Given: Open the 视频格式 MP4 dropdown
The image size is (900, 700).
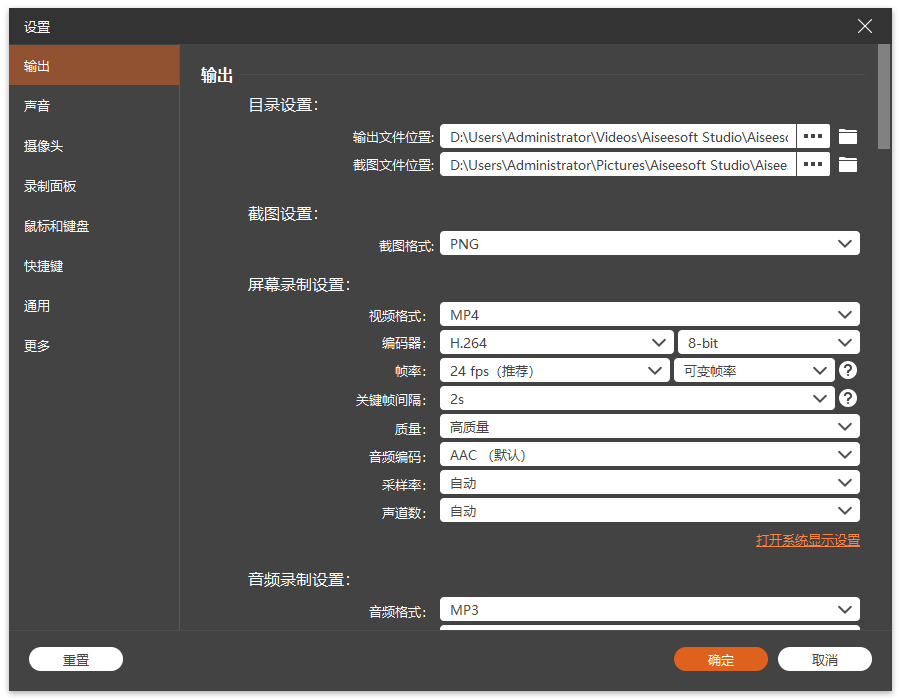Looking at the screenshot, I should [649, 315].
